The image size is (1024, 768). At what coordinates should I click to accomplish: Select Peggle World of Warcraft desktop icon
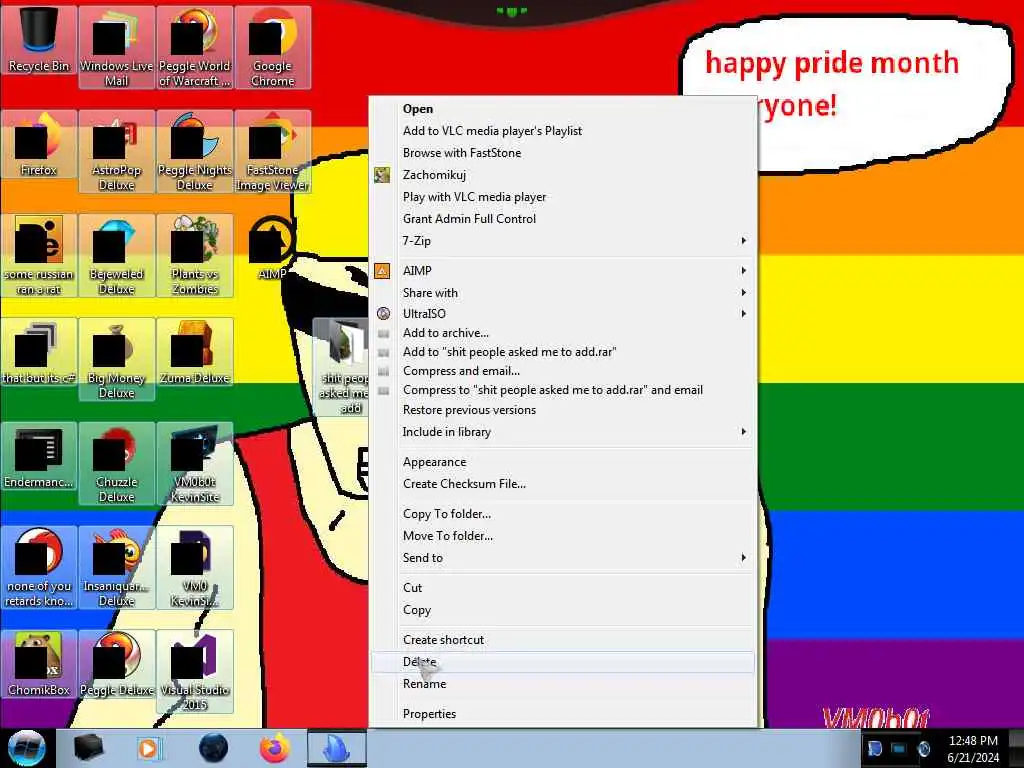(x=195, y=47)
